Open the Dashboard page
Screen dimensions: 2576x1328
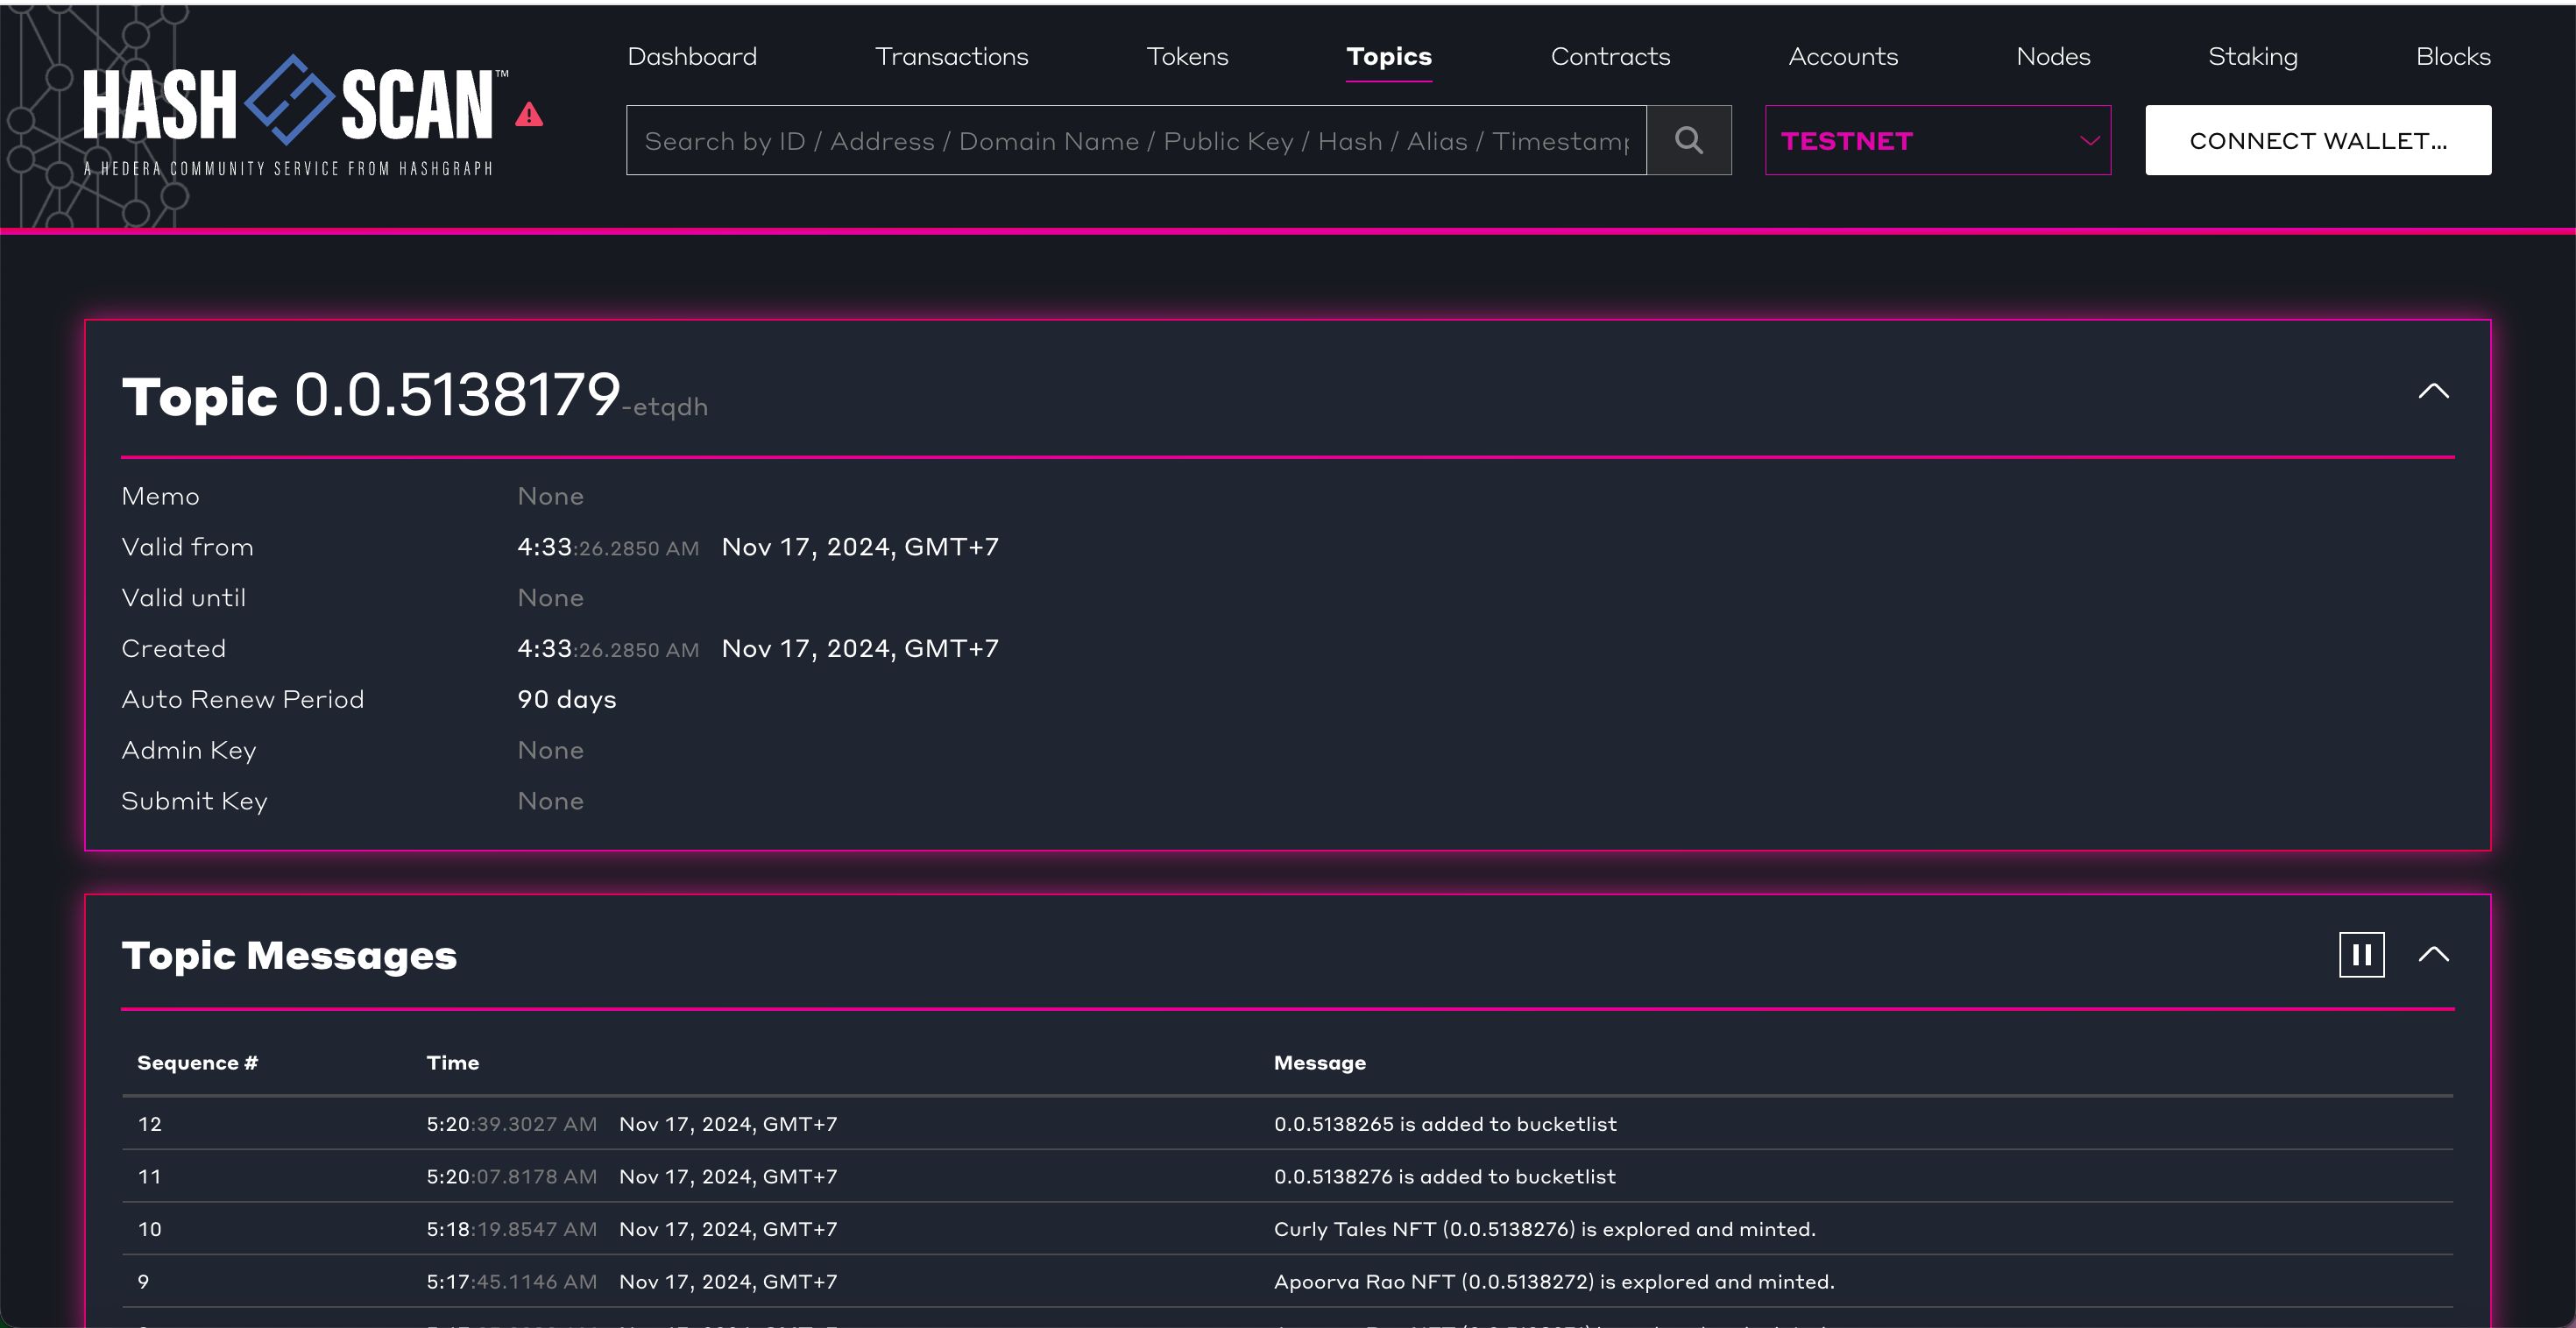pos(692,57)
